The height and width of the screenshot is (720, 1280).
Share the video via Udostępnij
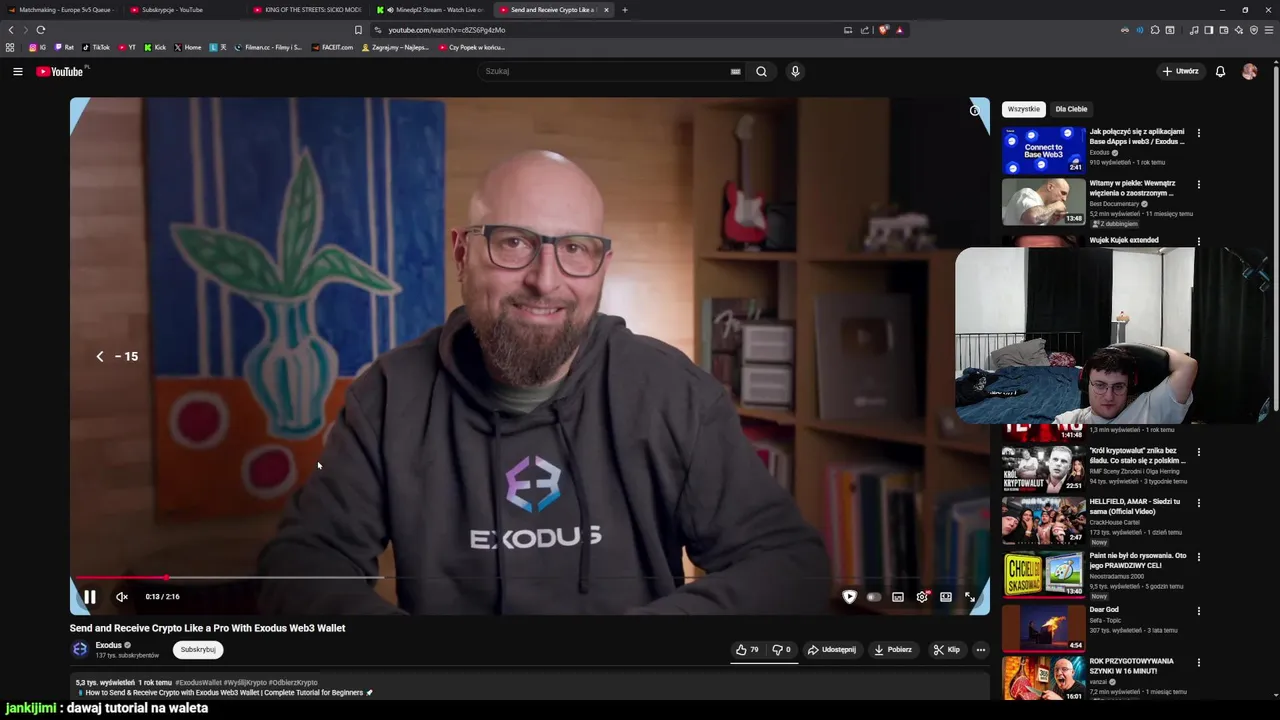(832, 649)
